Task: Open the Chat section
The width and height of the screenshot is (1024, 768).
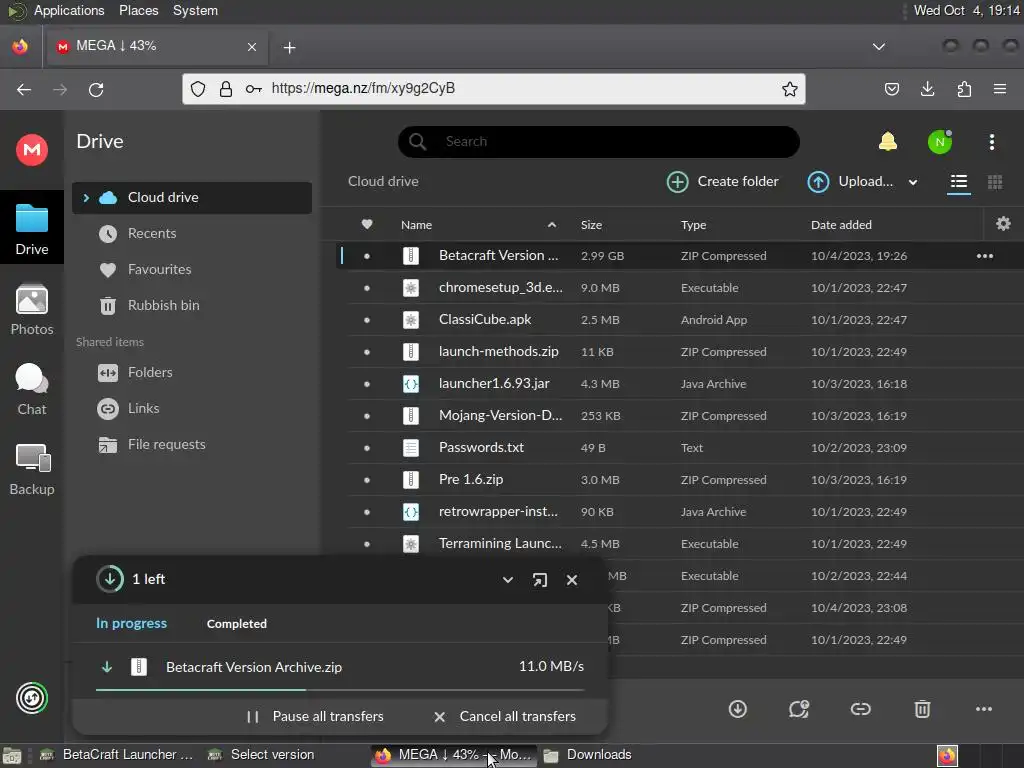Action: pyautogui.click(x=31, y=390)
